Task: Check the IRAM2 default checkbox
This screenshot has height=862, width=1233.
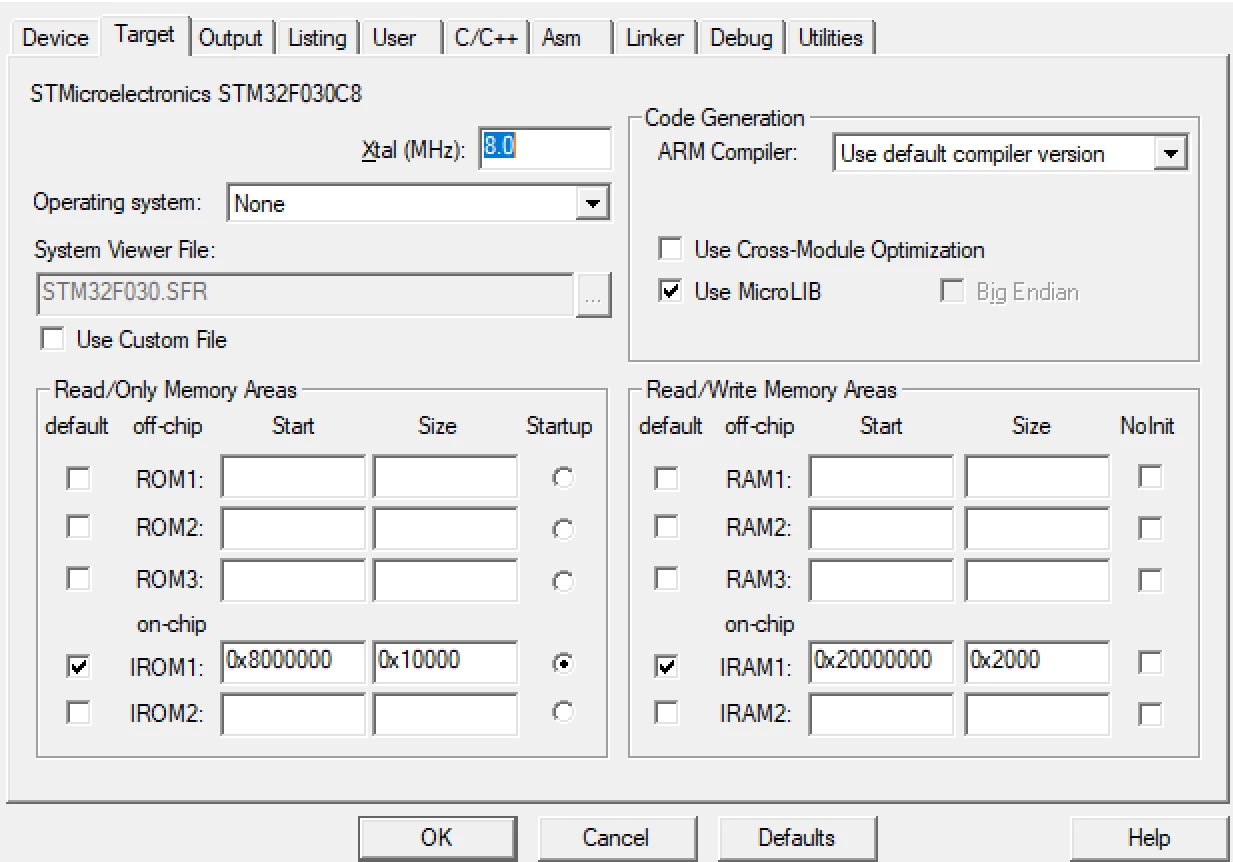Action: pyautogui.click(x=666, y=713)
